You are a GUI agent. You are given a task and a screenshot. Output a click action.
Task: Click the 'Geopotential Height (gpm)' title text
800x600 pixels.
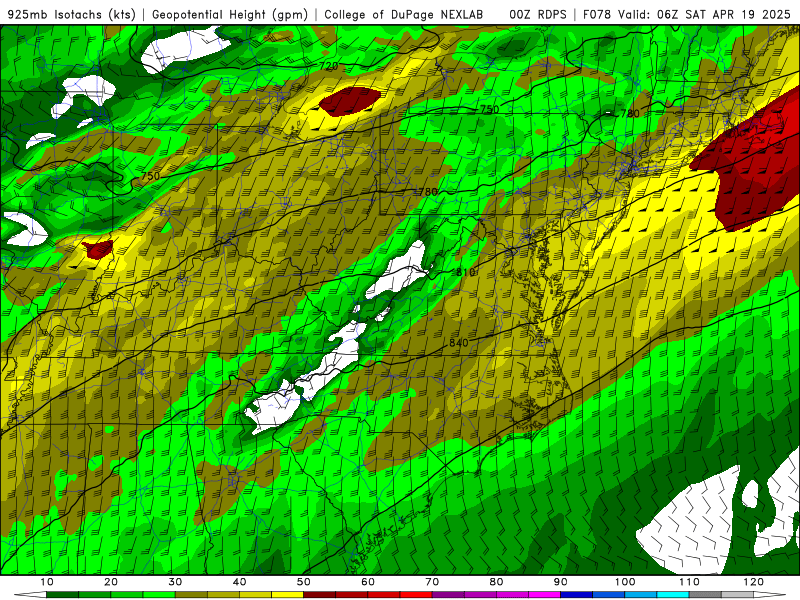pyautogui.click(x=230, y=15)
